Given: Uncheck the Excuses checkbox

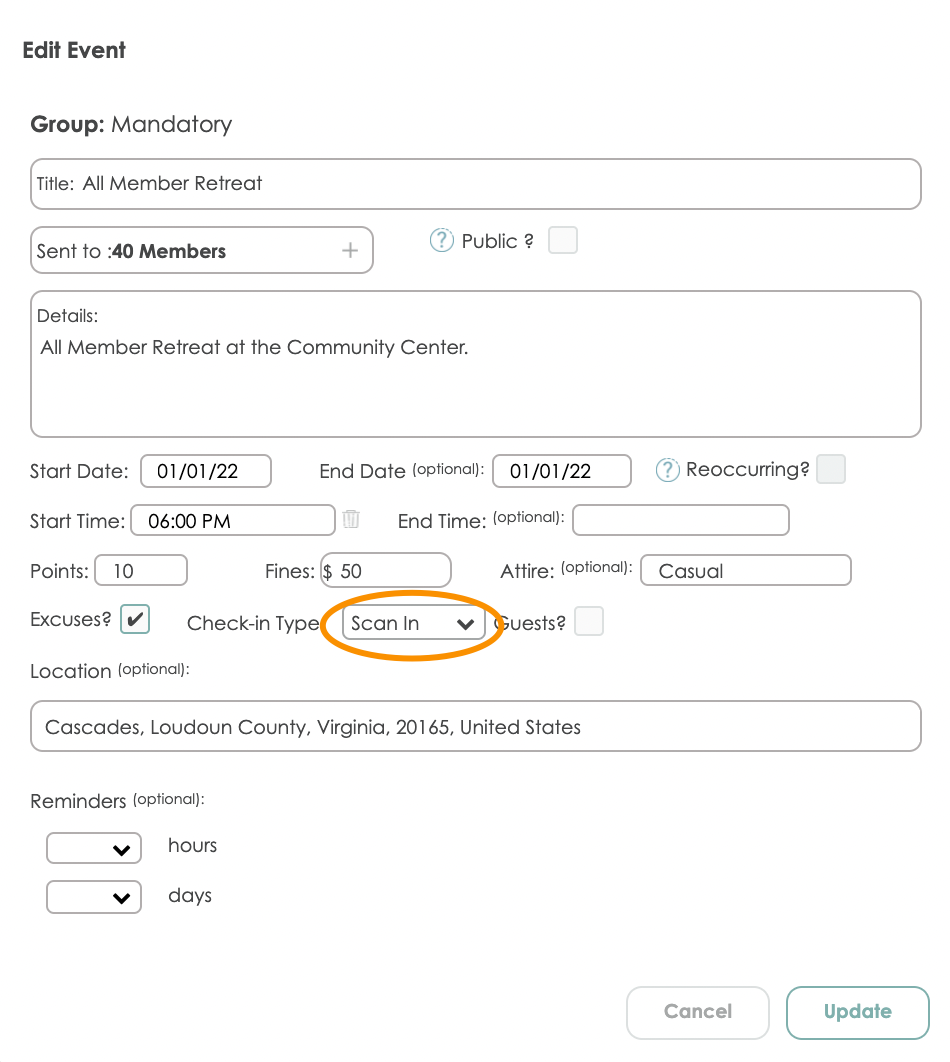Looking at the screenshot, I should click(x=135, y=619).
